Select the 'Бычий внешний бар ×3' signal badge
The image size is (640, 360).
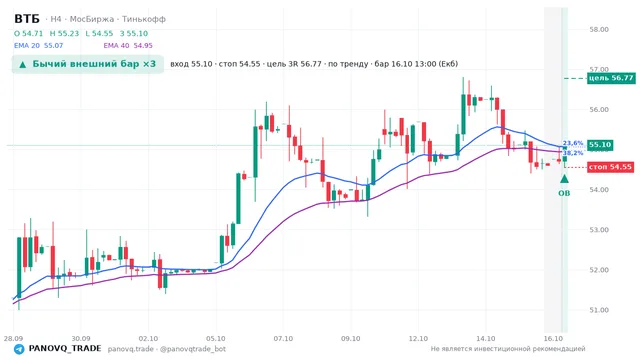88,64
